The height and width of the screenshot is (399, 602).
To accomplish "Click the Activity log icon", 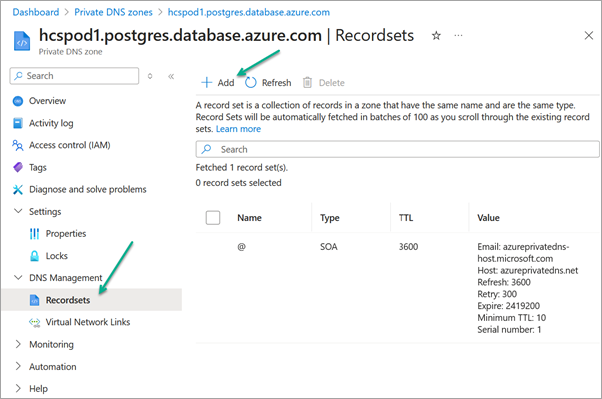I will (18, 123).
